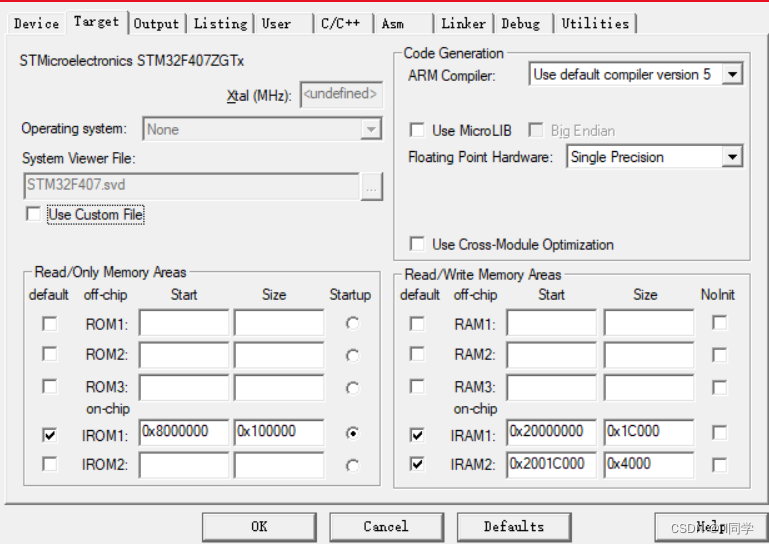The width and height of the screenshot is (769, 544).
Task: Confirm settings with OK button
Action: pos(259,527)
